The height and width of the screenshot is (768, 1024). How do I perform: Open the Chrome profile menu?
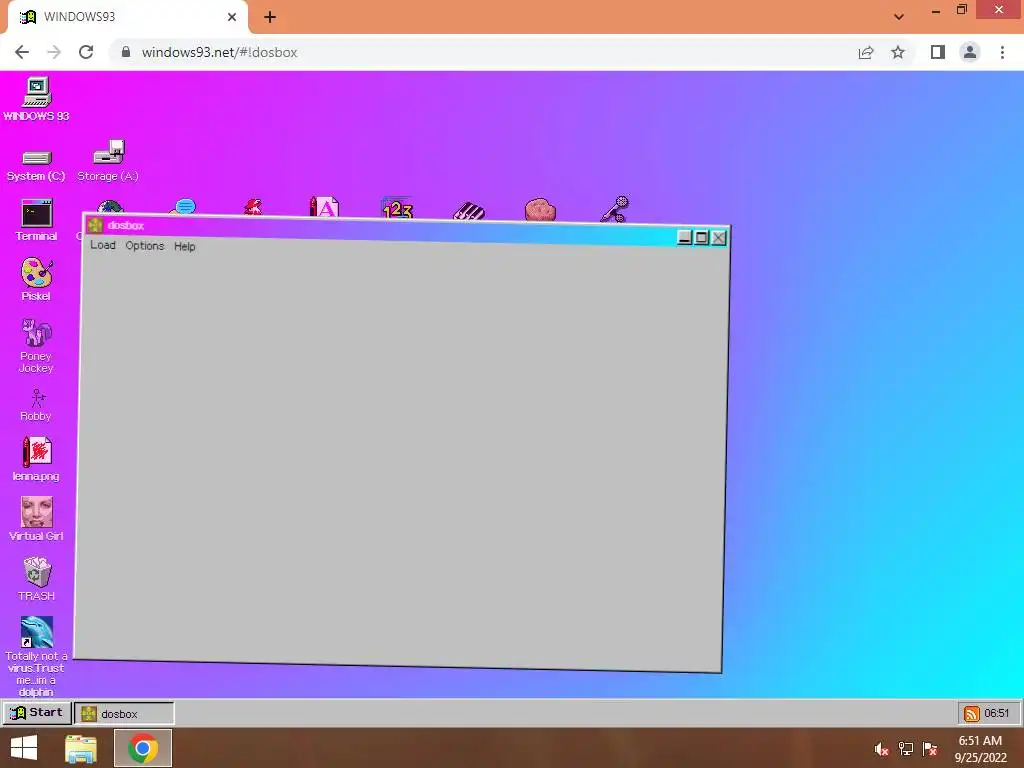970,52
